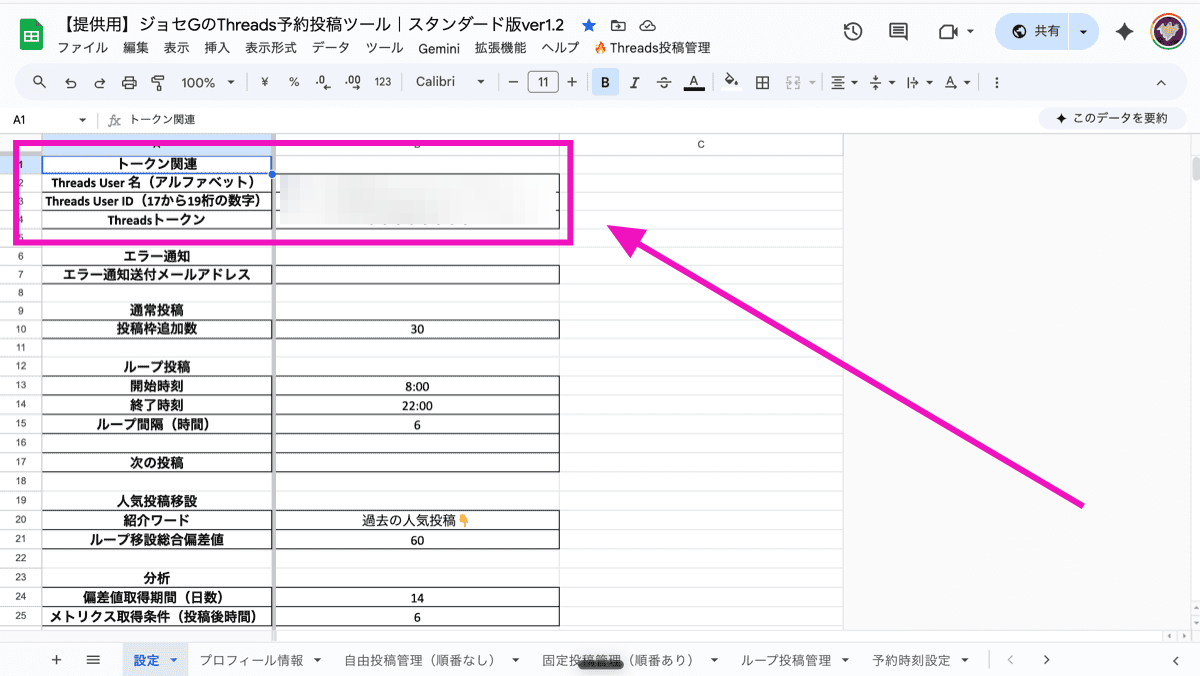This screenshot has height=676, width=1200.
Task: Click the vertical scrollbar thumb
Action: [x=1193, y=168]
